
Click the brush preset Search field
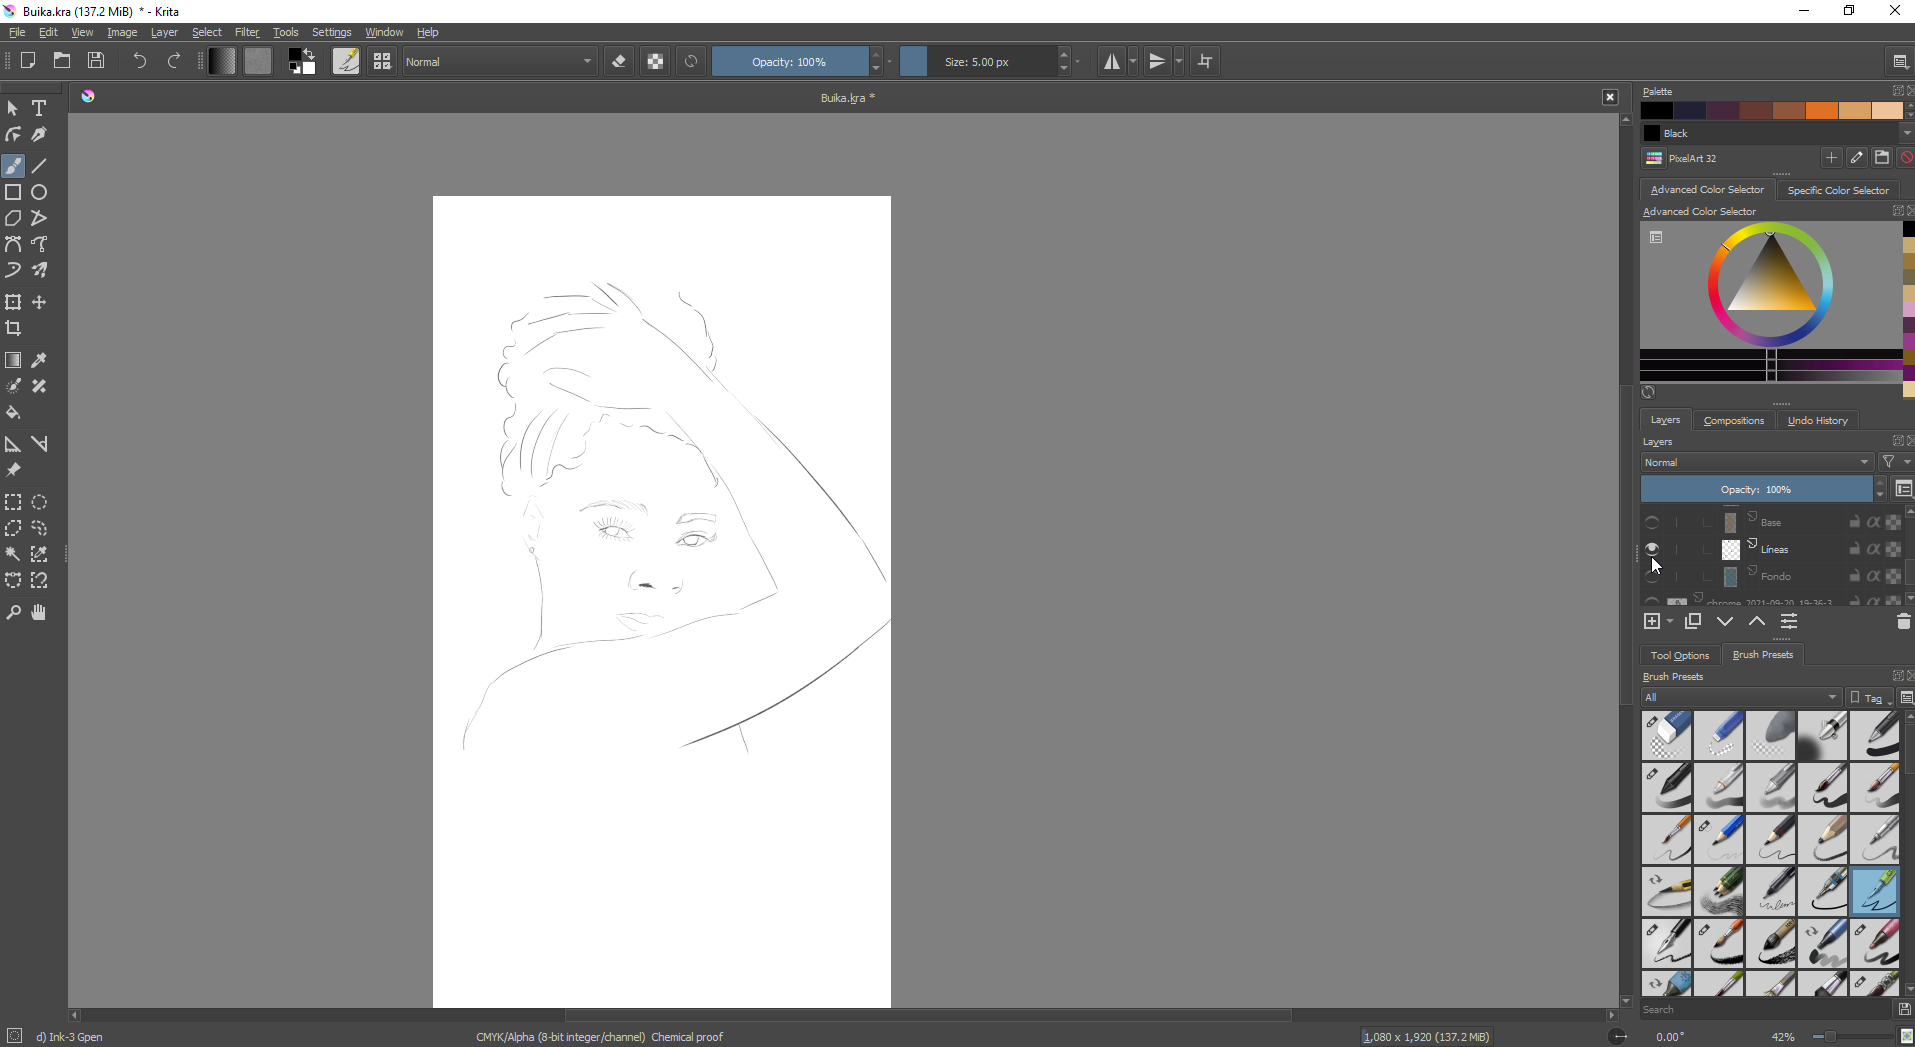pyautogui.click(x=1767, y=1010)
